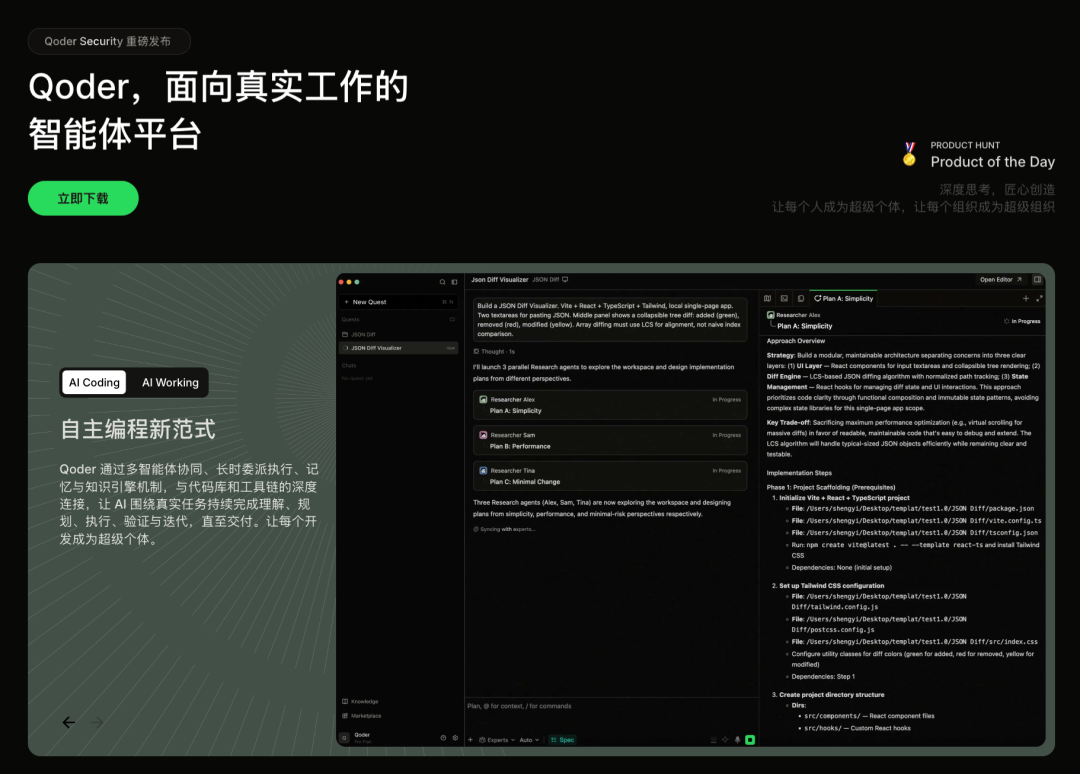The image size is (1080, 774).
Task: Click the Json Diff Visualizer window title
Action: 499,280
